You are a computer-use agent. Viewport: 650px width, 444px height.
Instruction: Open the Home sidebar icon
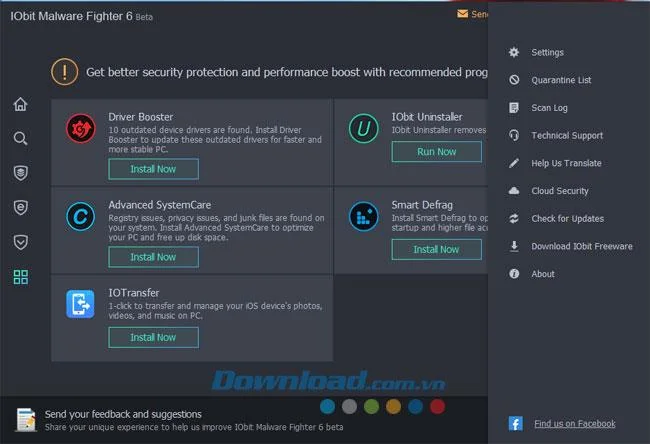click(20, 104)
